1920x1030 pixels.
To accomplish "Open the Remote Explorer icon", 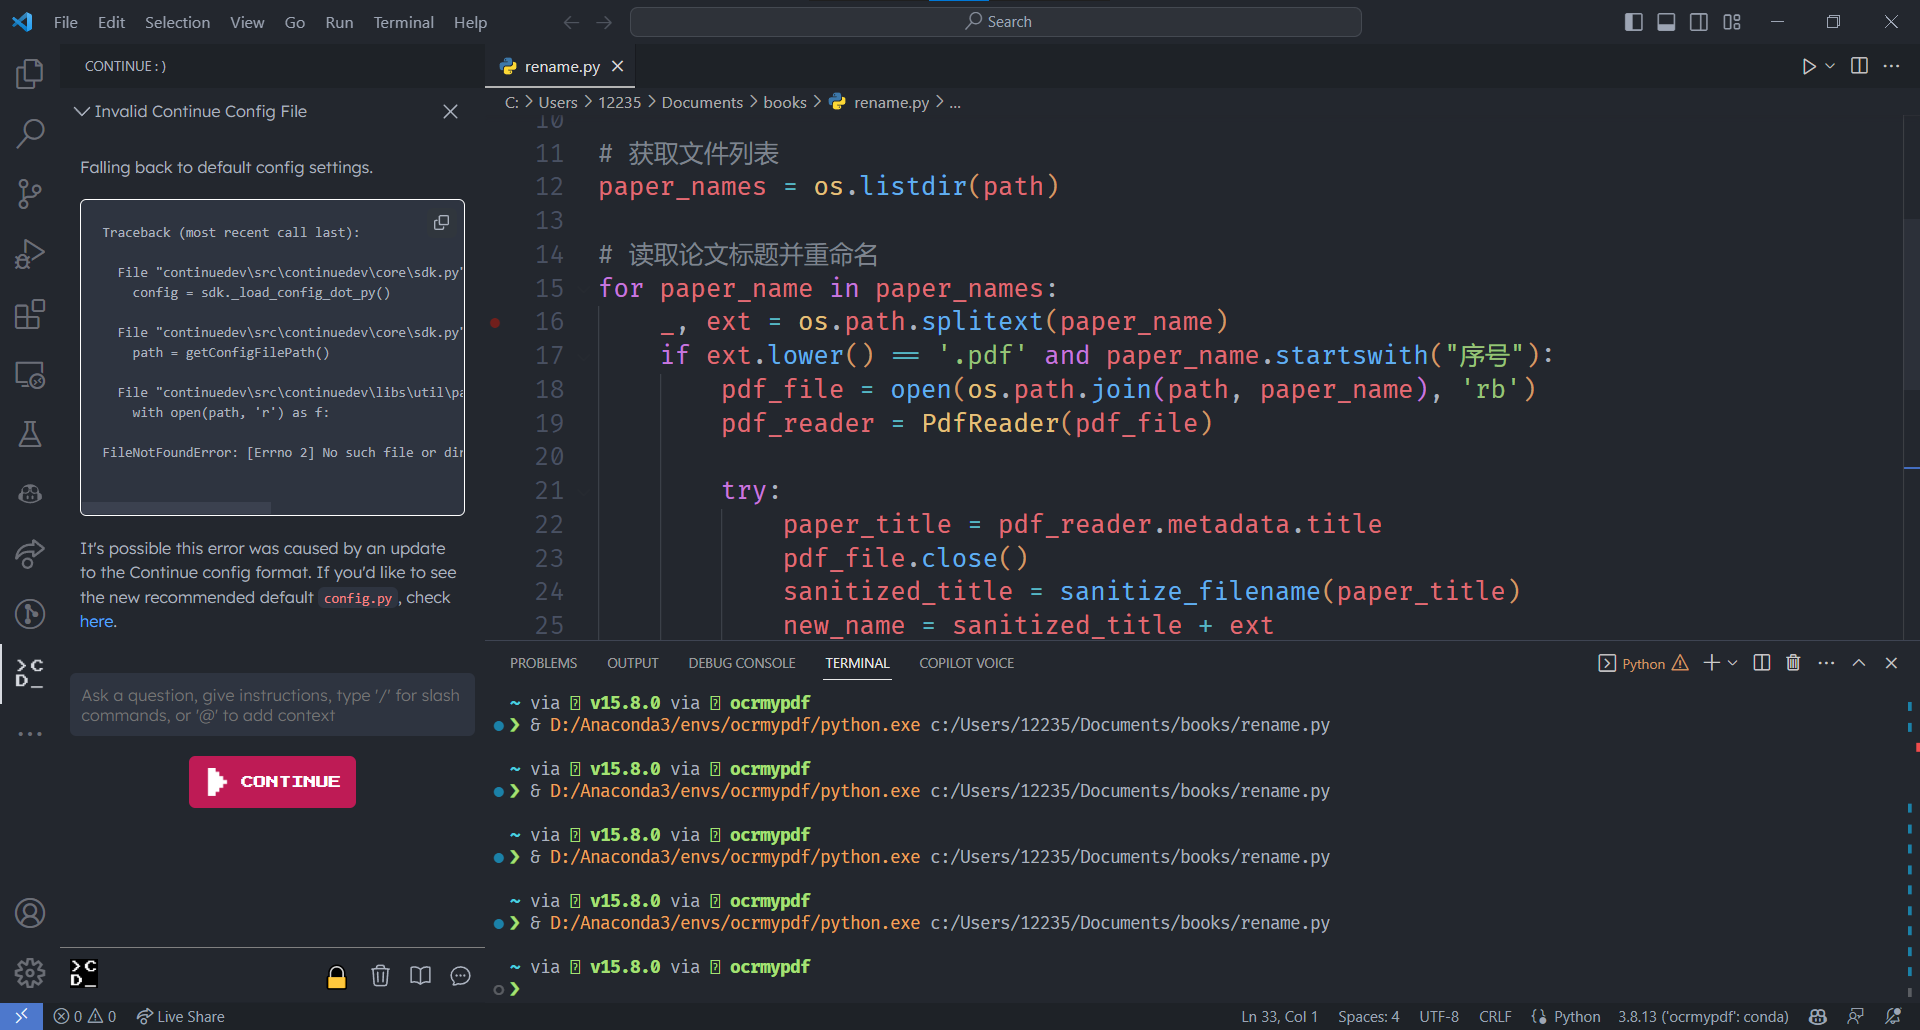I will pyautogui.click(x=30, y=374).
